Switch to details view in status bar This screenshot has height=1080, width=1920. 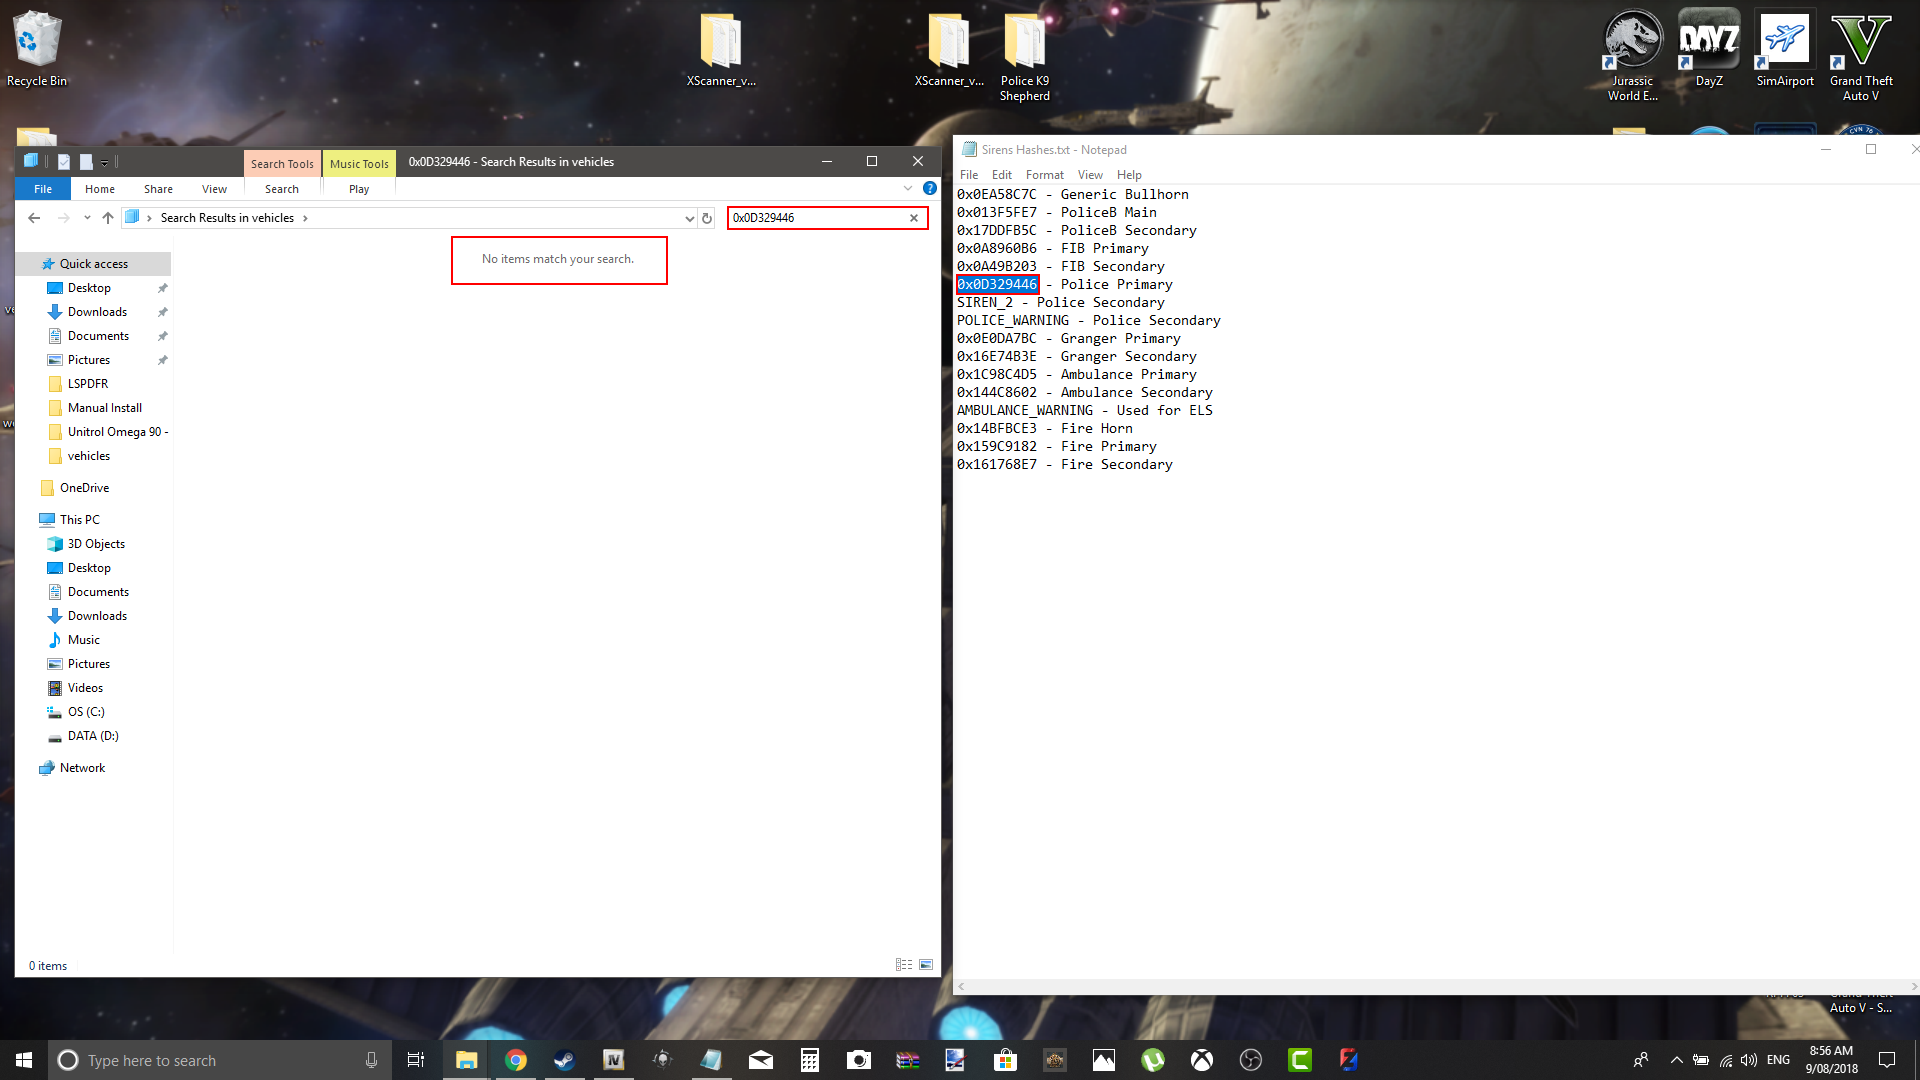pyautogui.click(x=904, y=965)
